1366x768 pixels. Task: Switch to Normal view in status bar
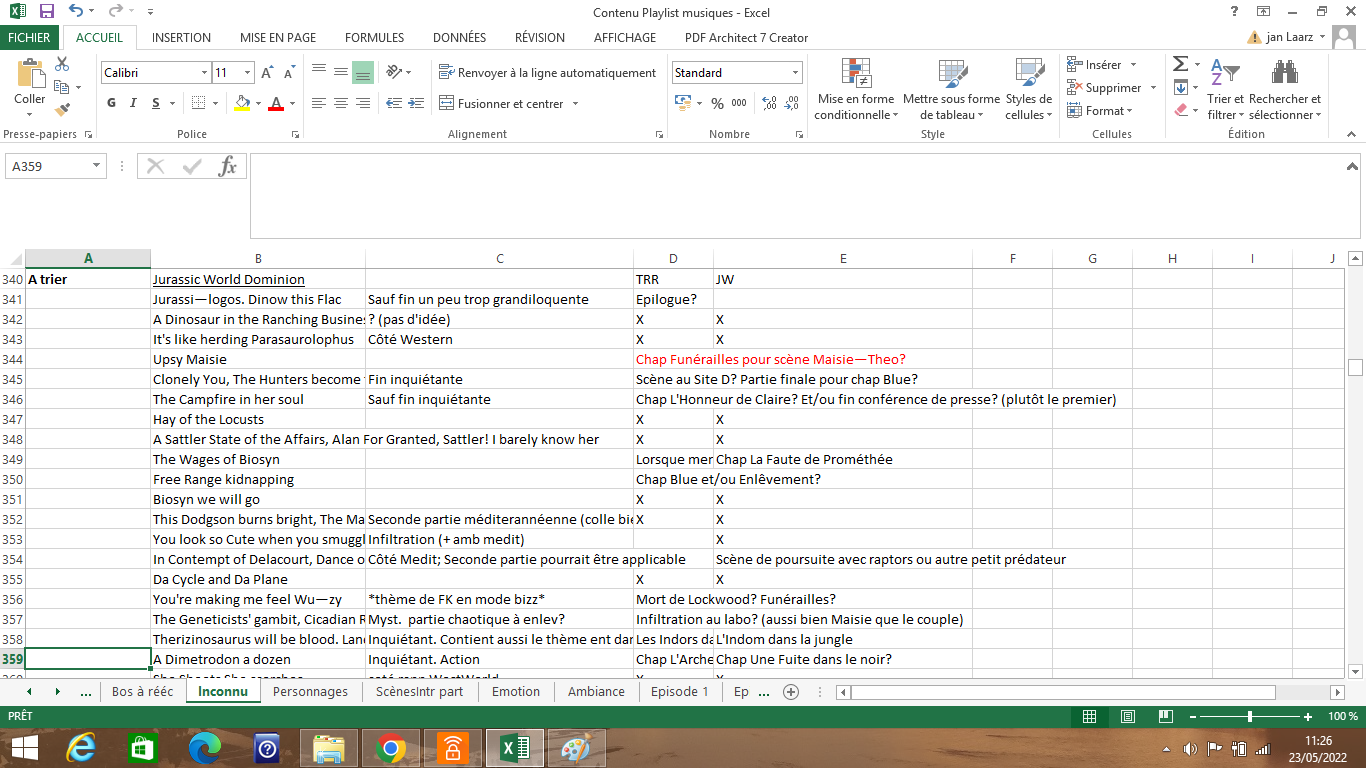[x=1089, y=717]
